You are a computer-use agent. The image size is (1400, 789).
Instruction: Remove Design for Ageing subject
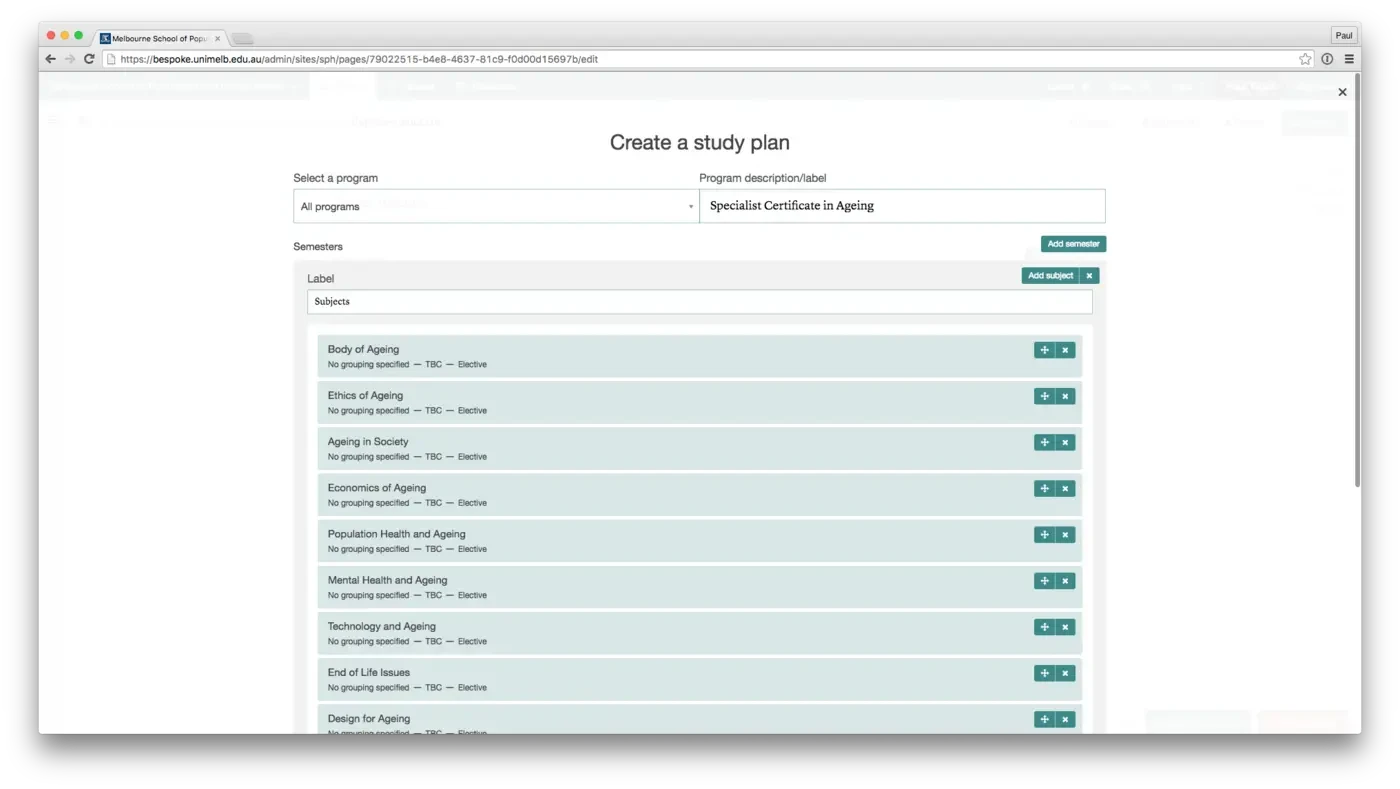(x=1065, y=719)
